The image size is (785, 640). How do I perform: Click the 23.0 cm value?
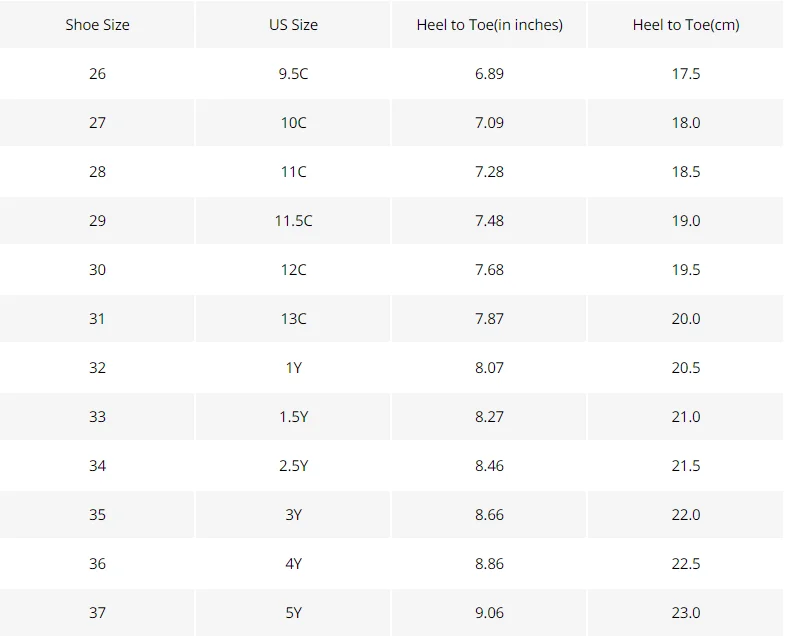click(686, 613)
